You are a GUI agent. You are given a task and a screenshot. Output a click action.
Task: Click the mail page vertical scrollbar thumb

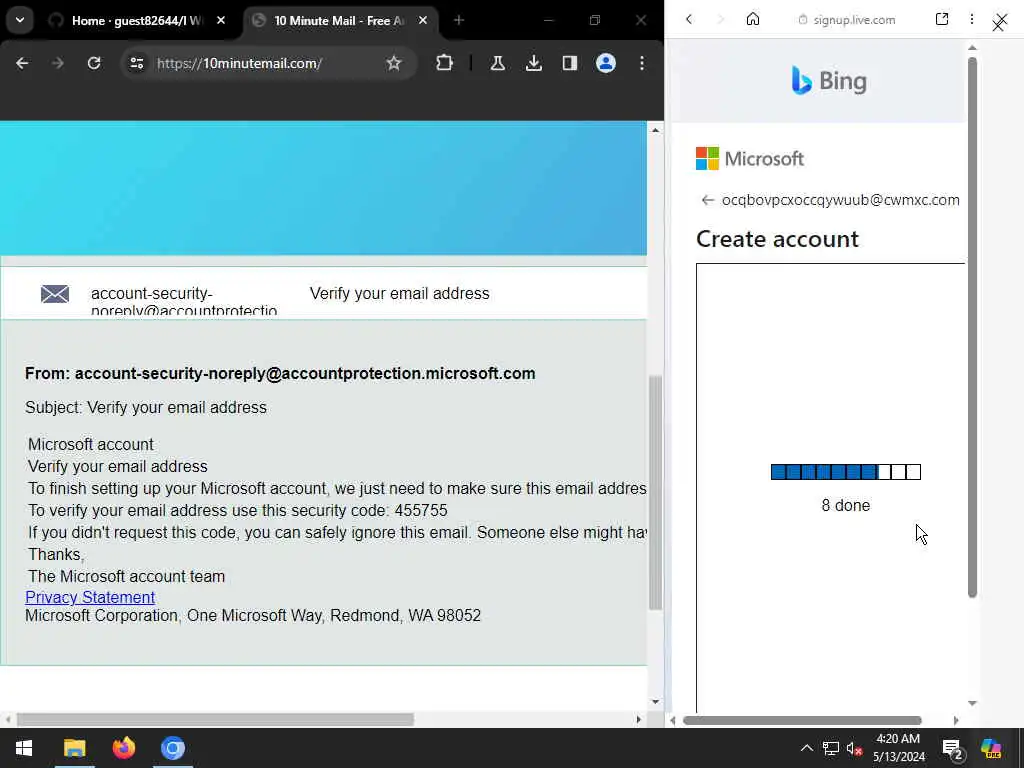(x=655, y=493)
